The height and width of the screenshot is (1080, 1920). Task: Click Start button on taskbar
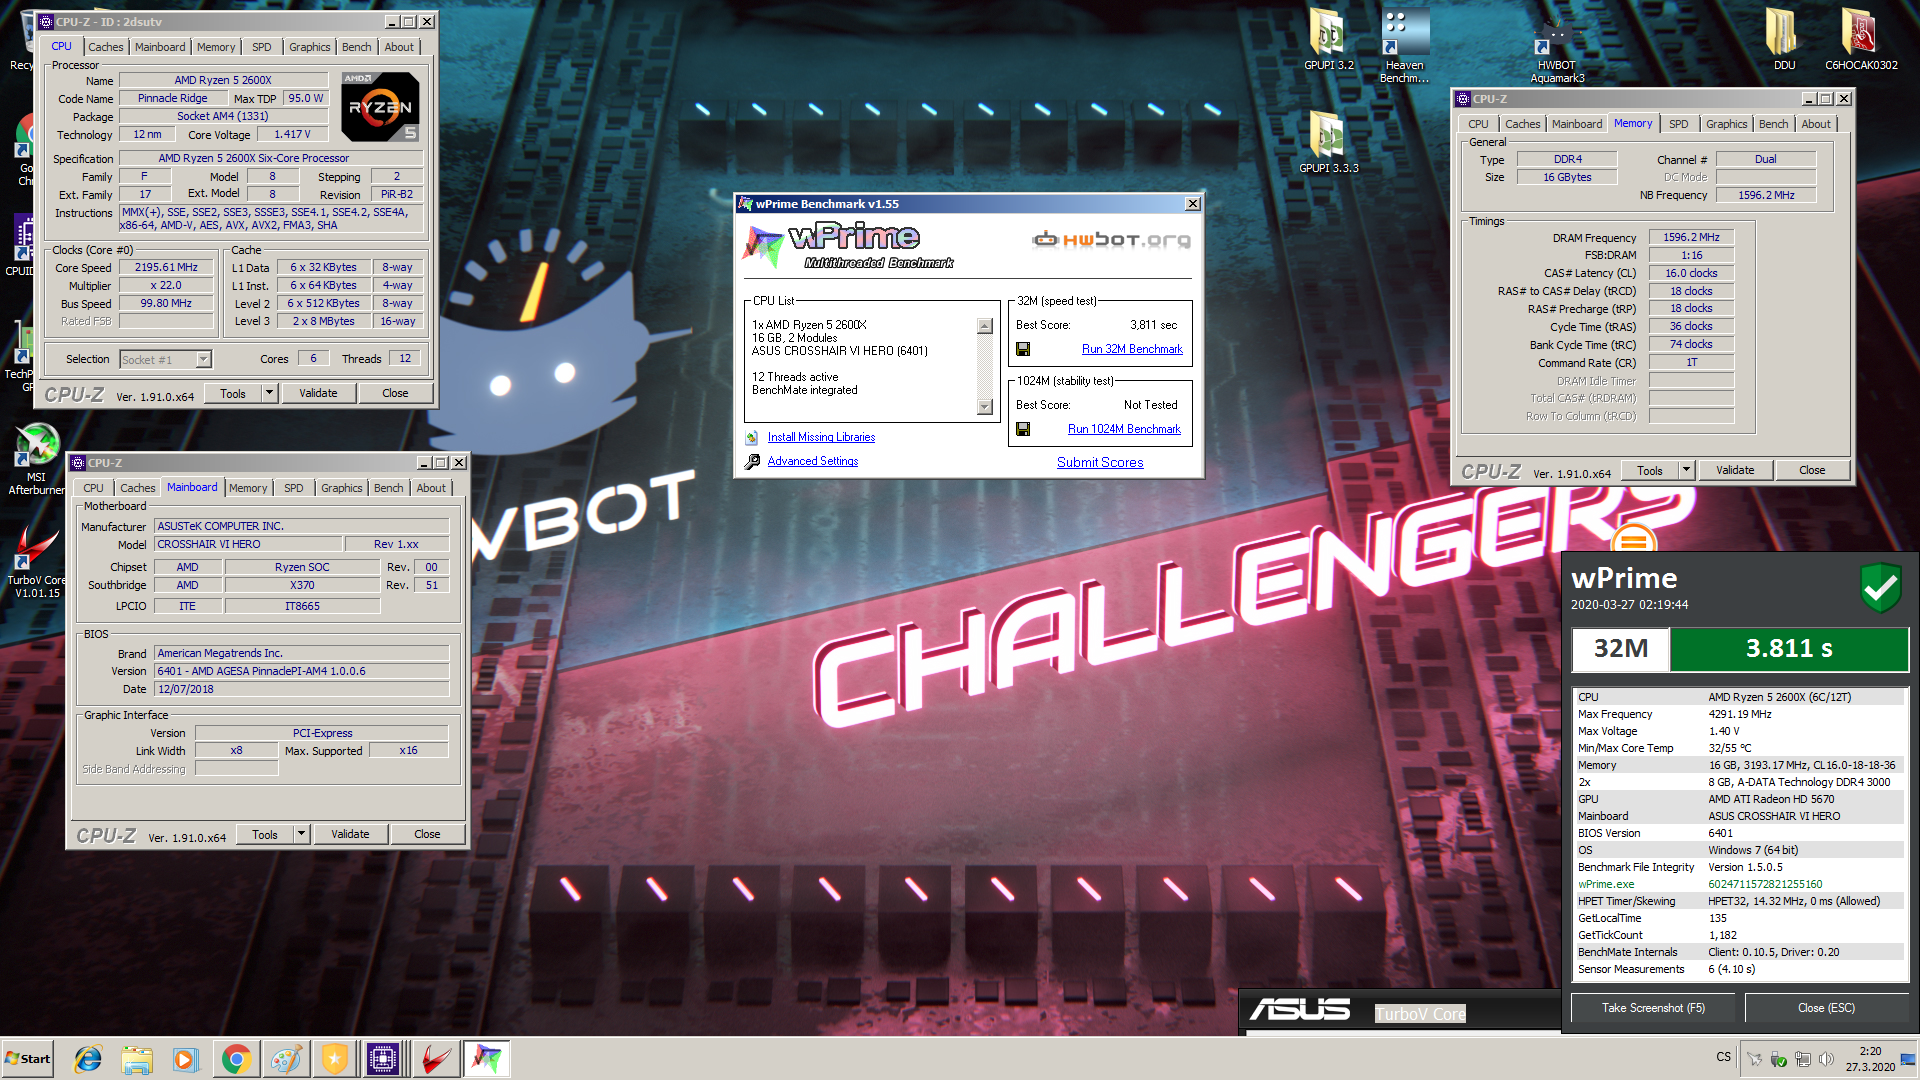[x=28, y=1059]
